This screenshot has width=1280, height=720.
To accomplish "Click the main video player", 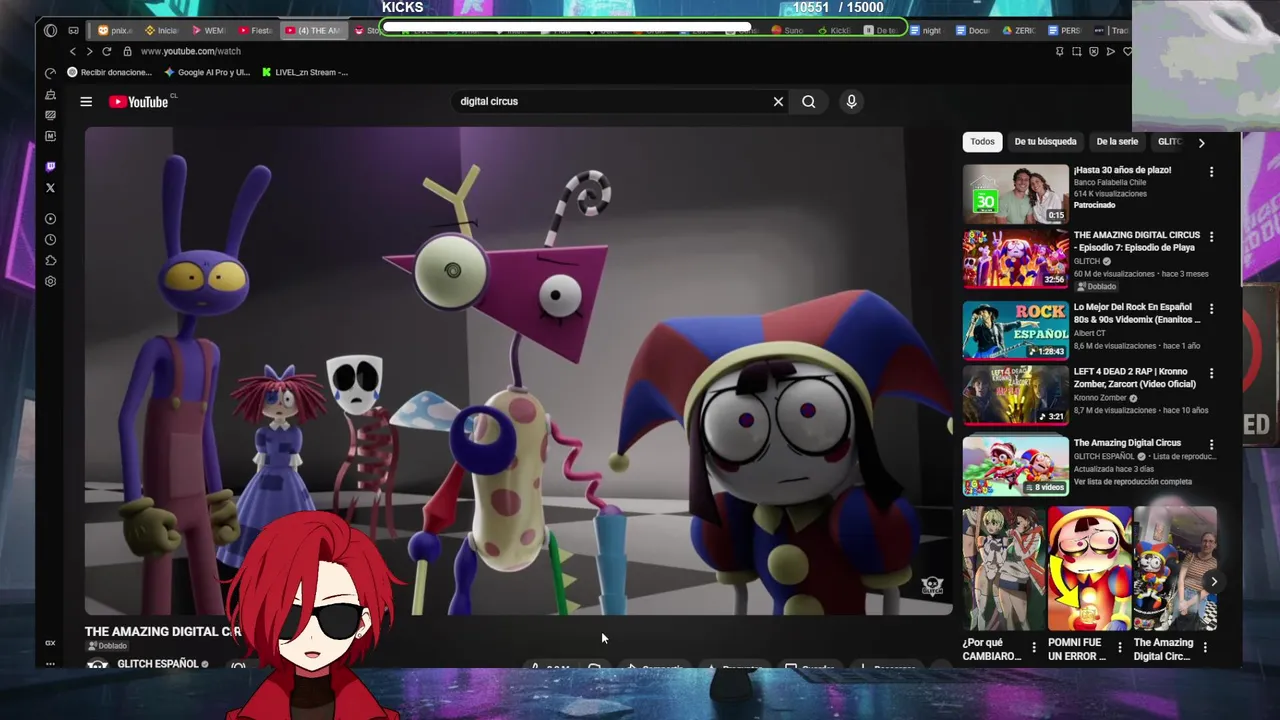I will pyautogui.click(x=519, y=371).
